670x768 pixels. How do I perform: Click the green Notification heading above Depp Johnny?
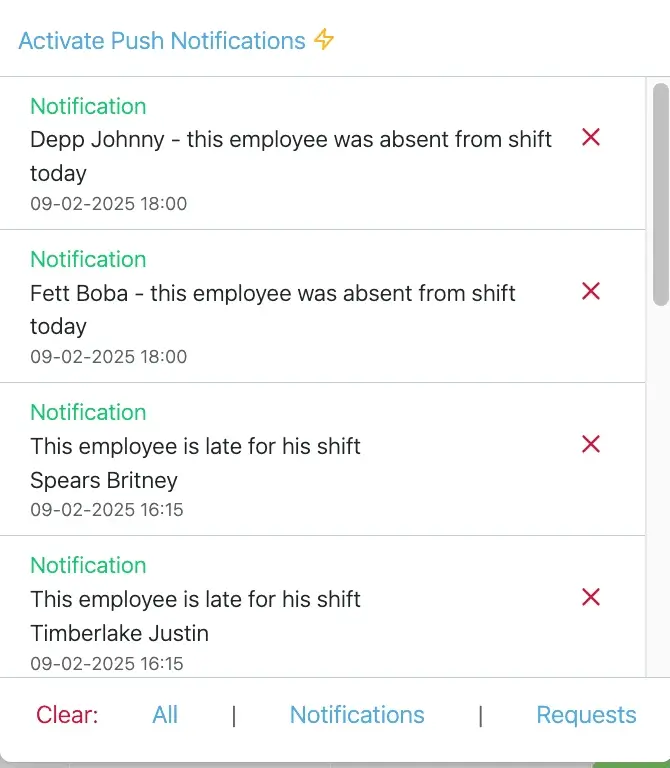88,106
